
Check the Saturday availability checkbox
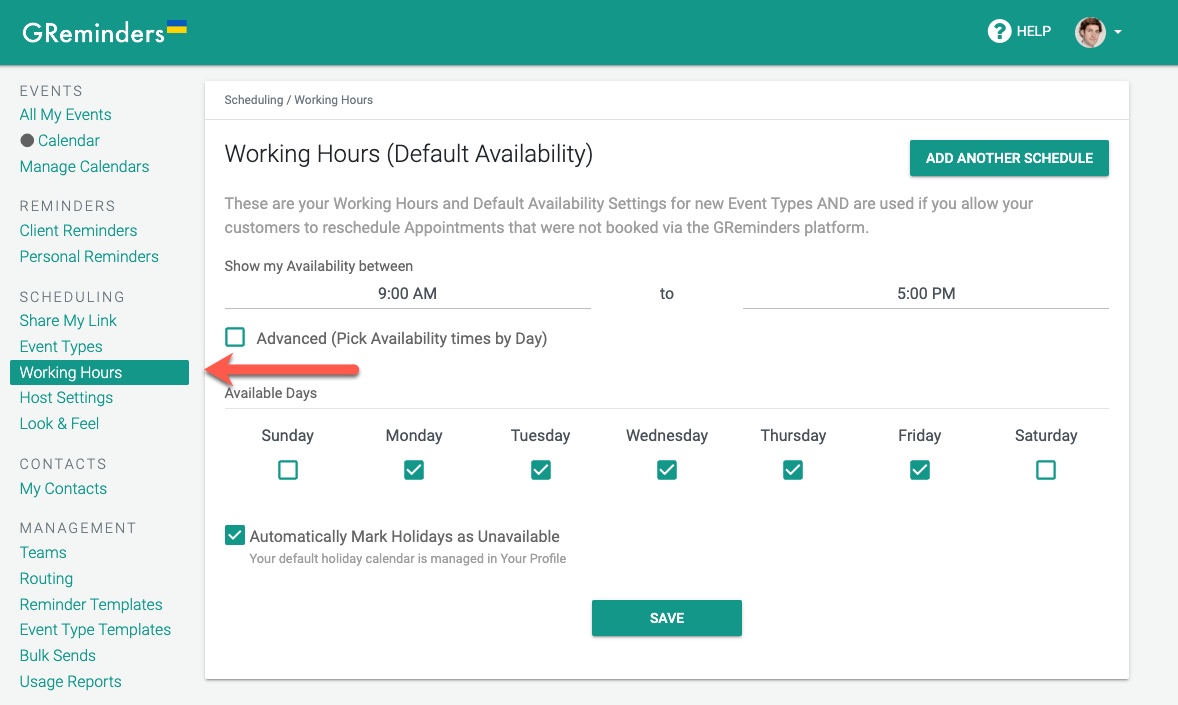point(1046,469)
